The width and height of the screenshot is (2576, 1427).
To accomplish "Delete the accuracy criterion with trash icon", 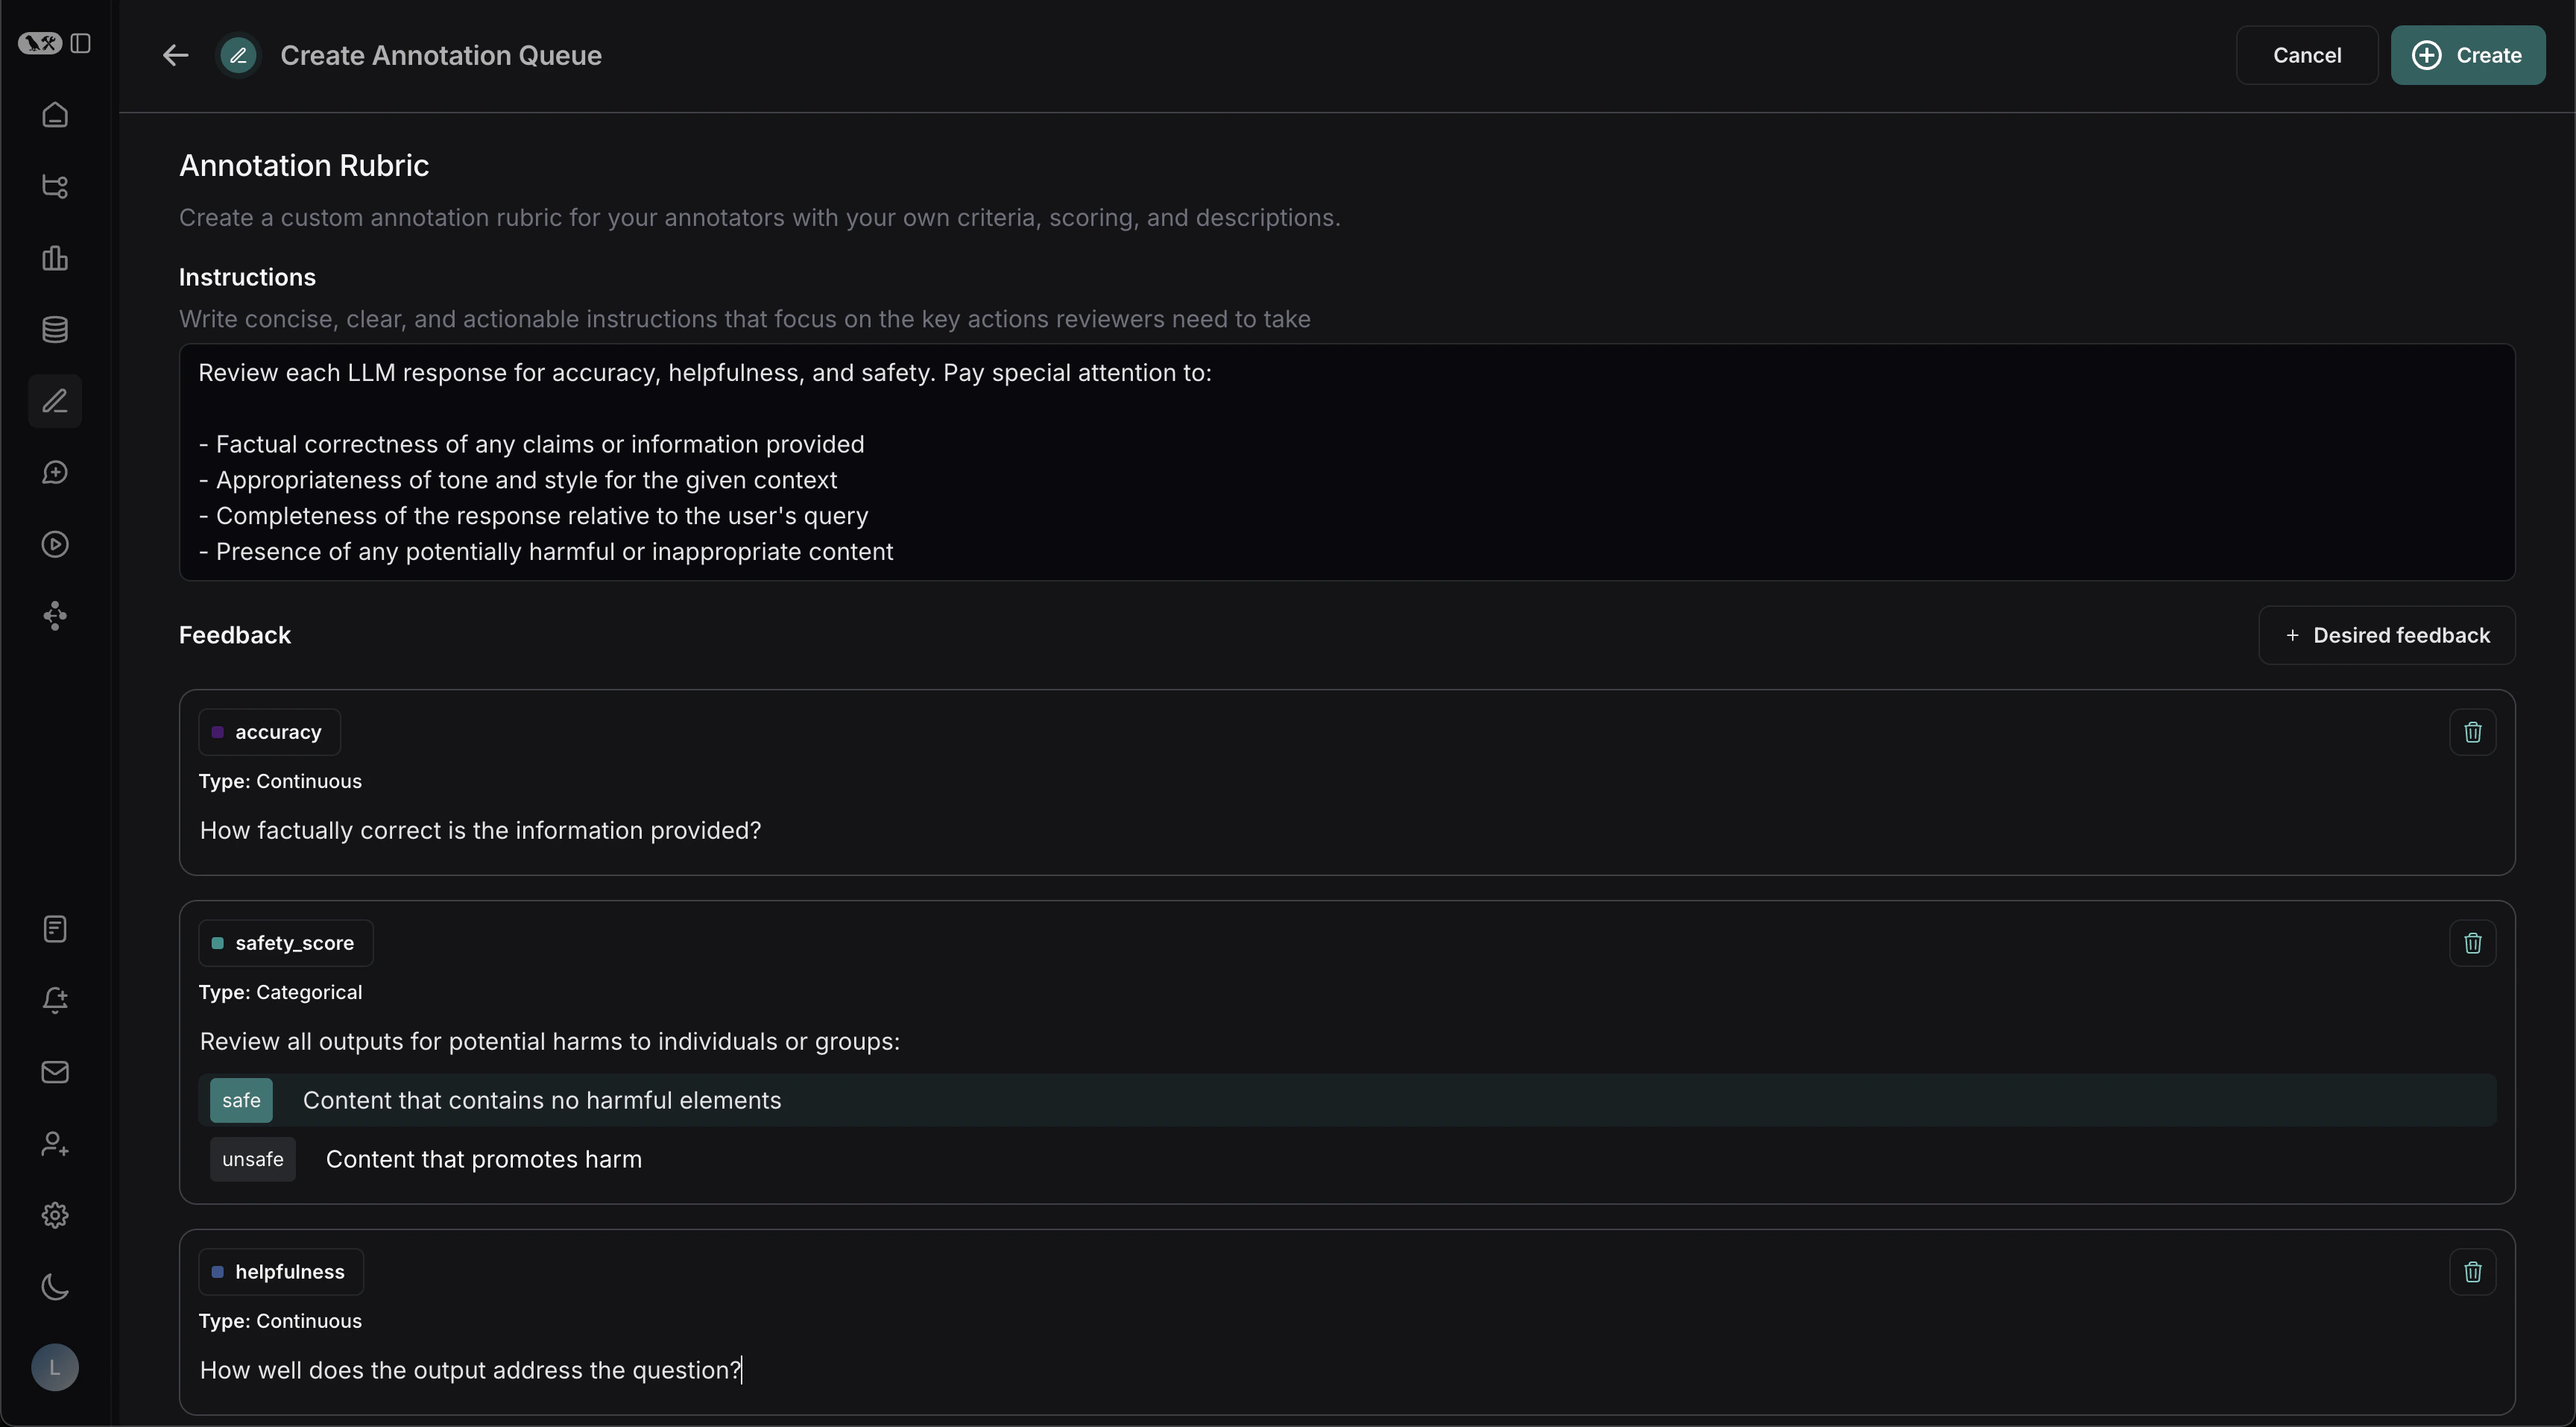I will (x=2473, y=732).
